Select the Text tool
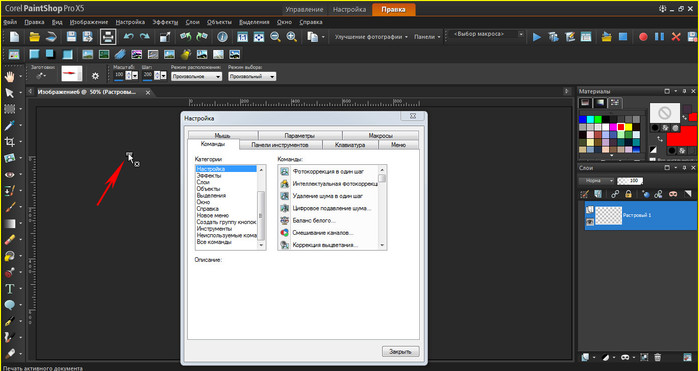 coord(9,289)
